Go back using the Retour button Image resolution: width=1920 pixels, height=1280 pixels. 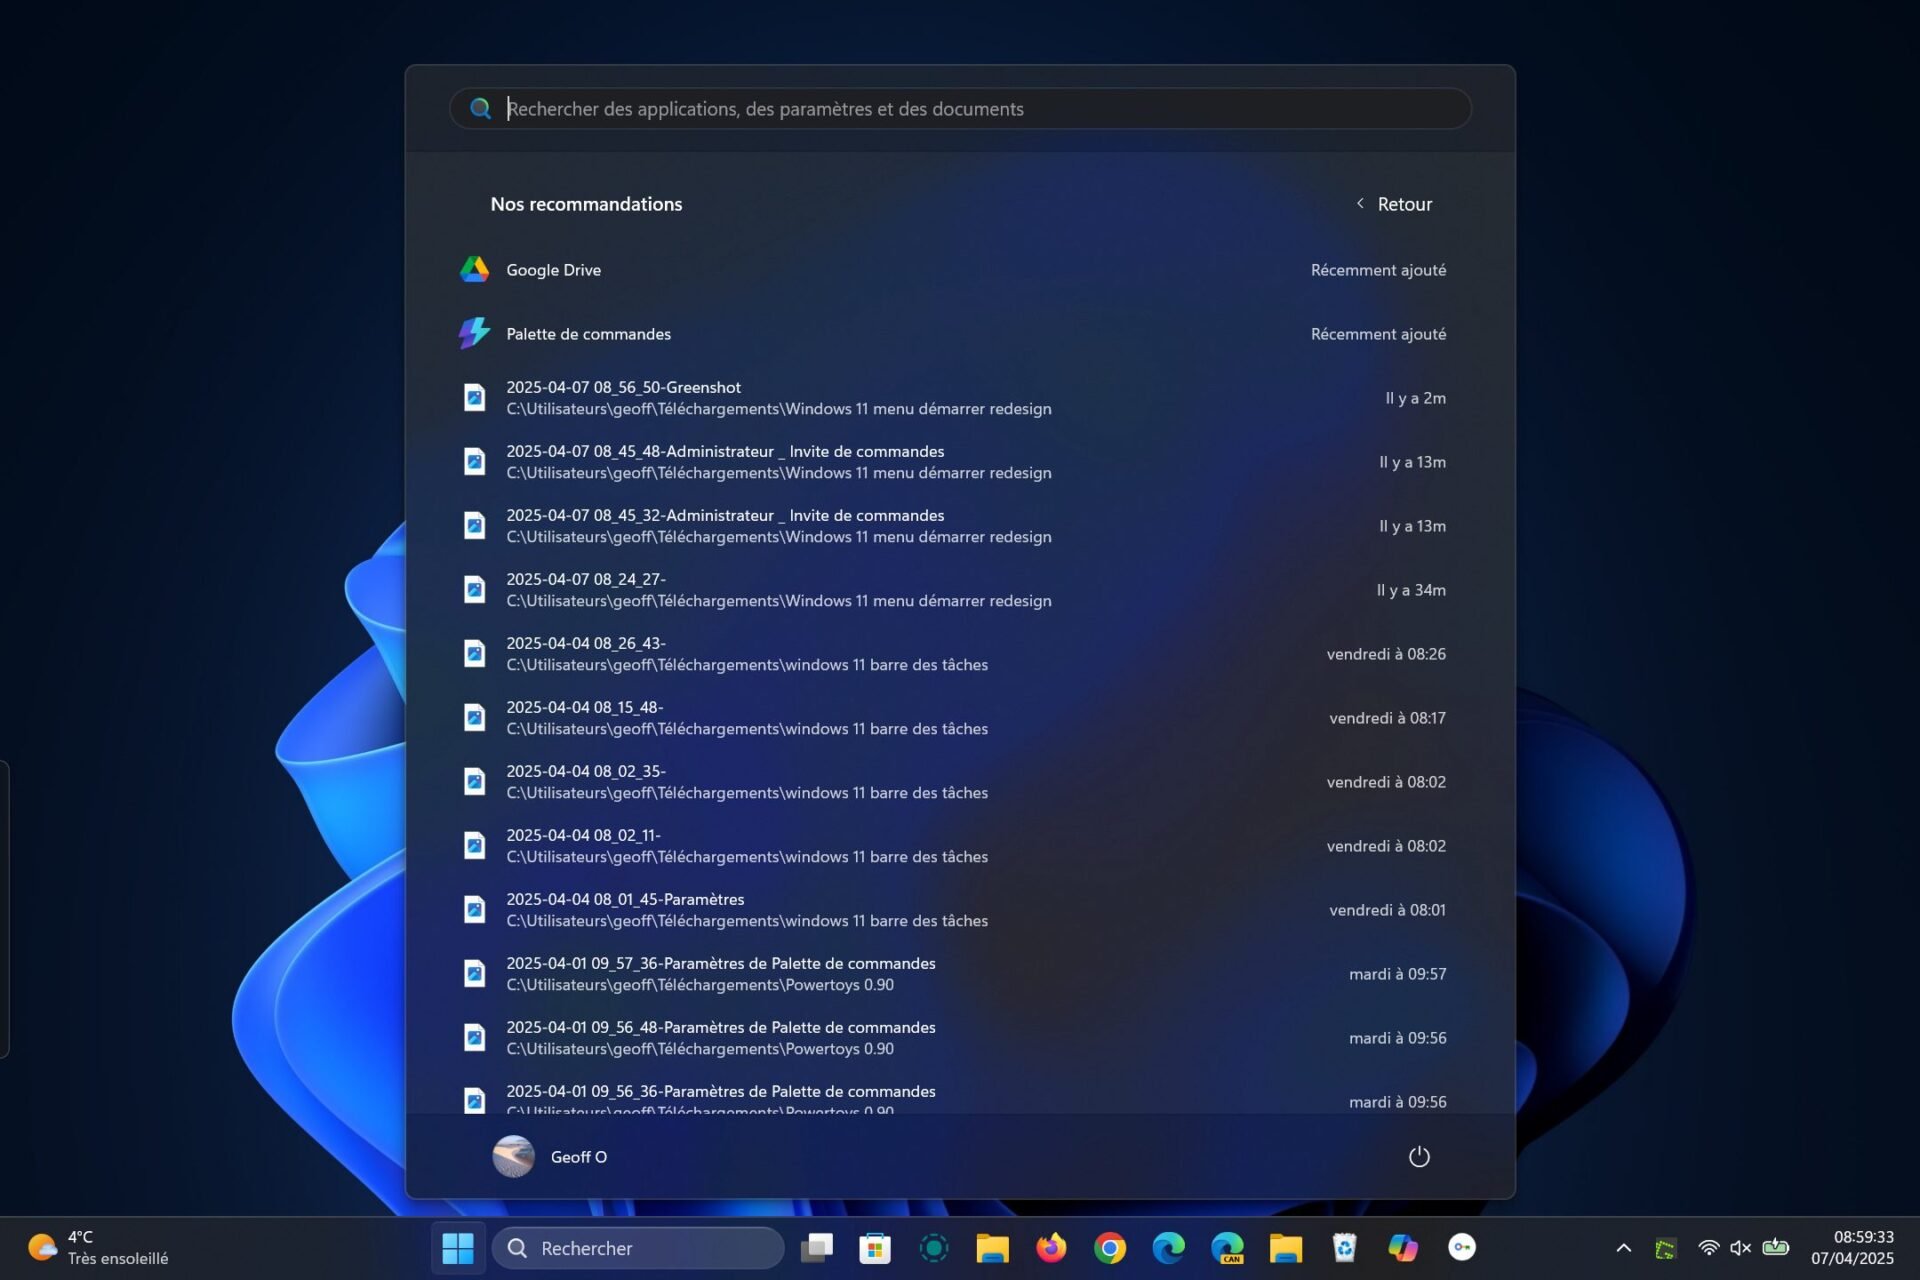[1395, 204]
